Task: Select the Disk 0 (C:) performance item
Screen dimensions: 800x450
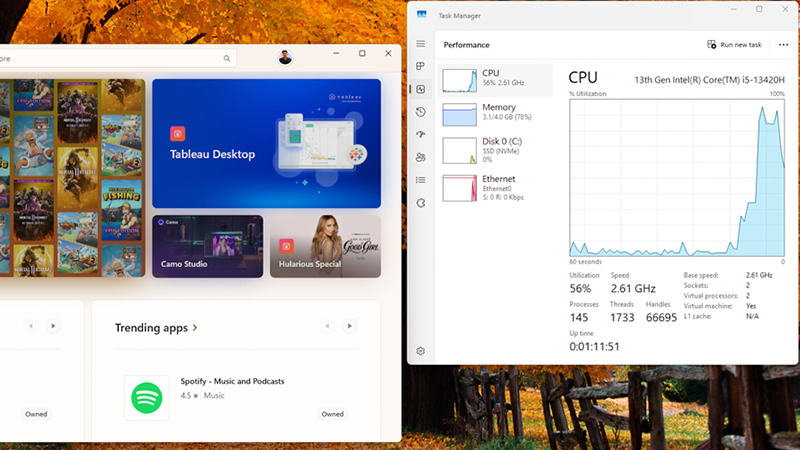Action: click(x=495, y=151)
